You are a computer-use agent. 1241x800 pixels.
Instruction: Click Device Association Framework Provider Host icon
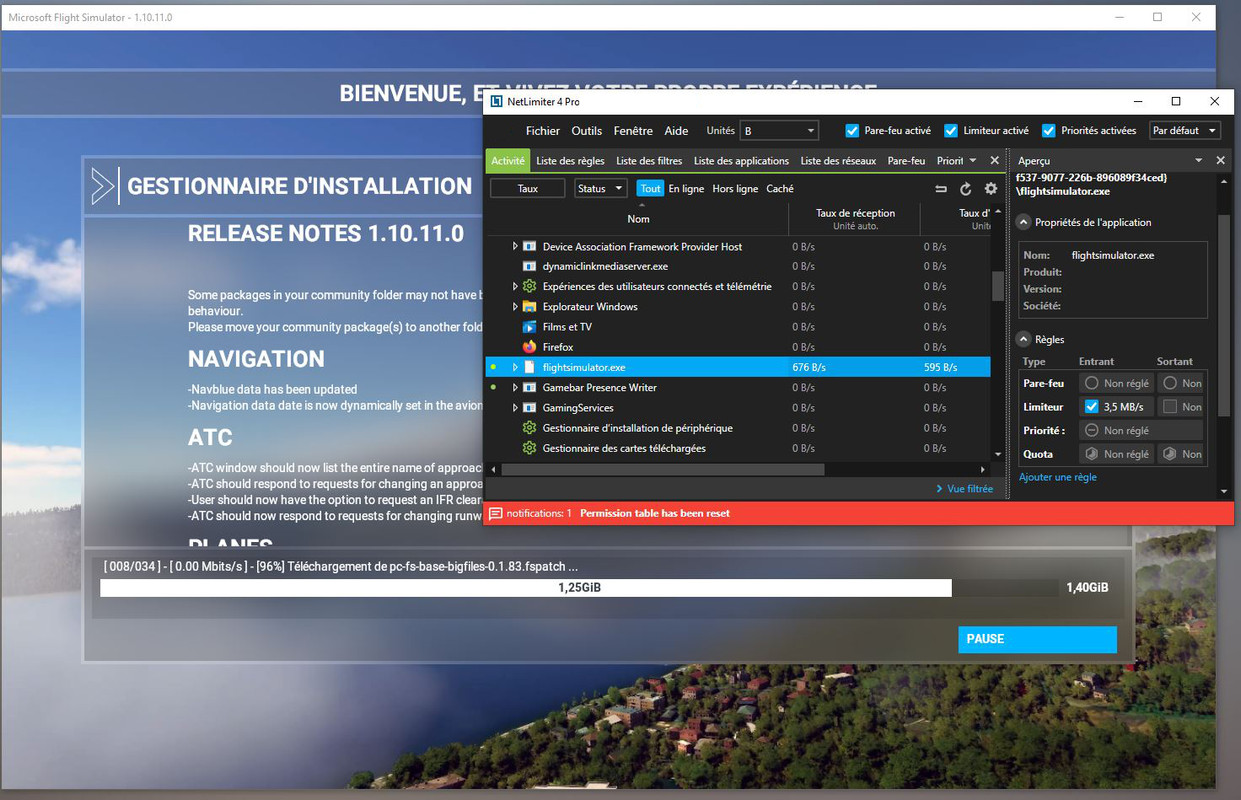pos(530,246)
